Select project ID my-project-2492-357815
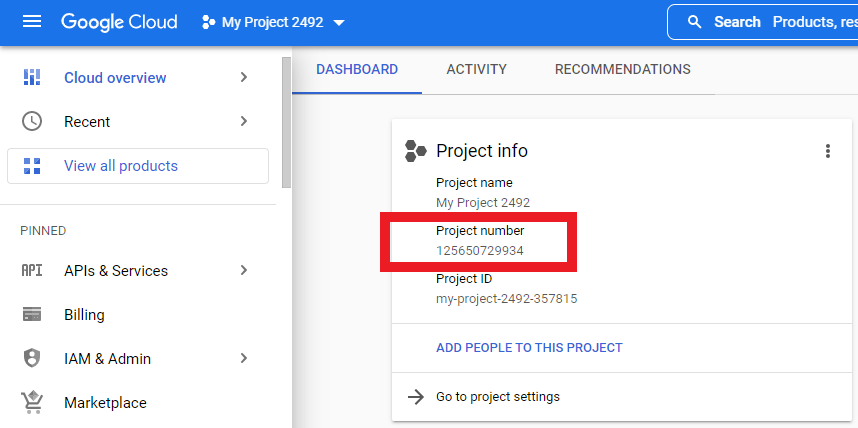This screenshot has width=858, height=428. (506, 299)
